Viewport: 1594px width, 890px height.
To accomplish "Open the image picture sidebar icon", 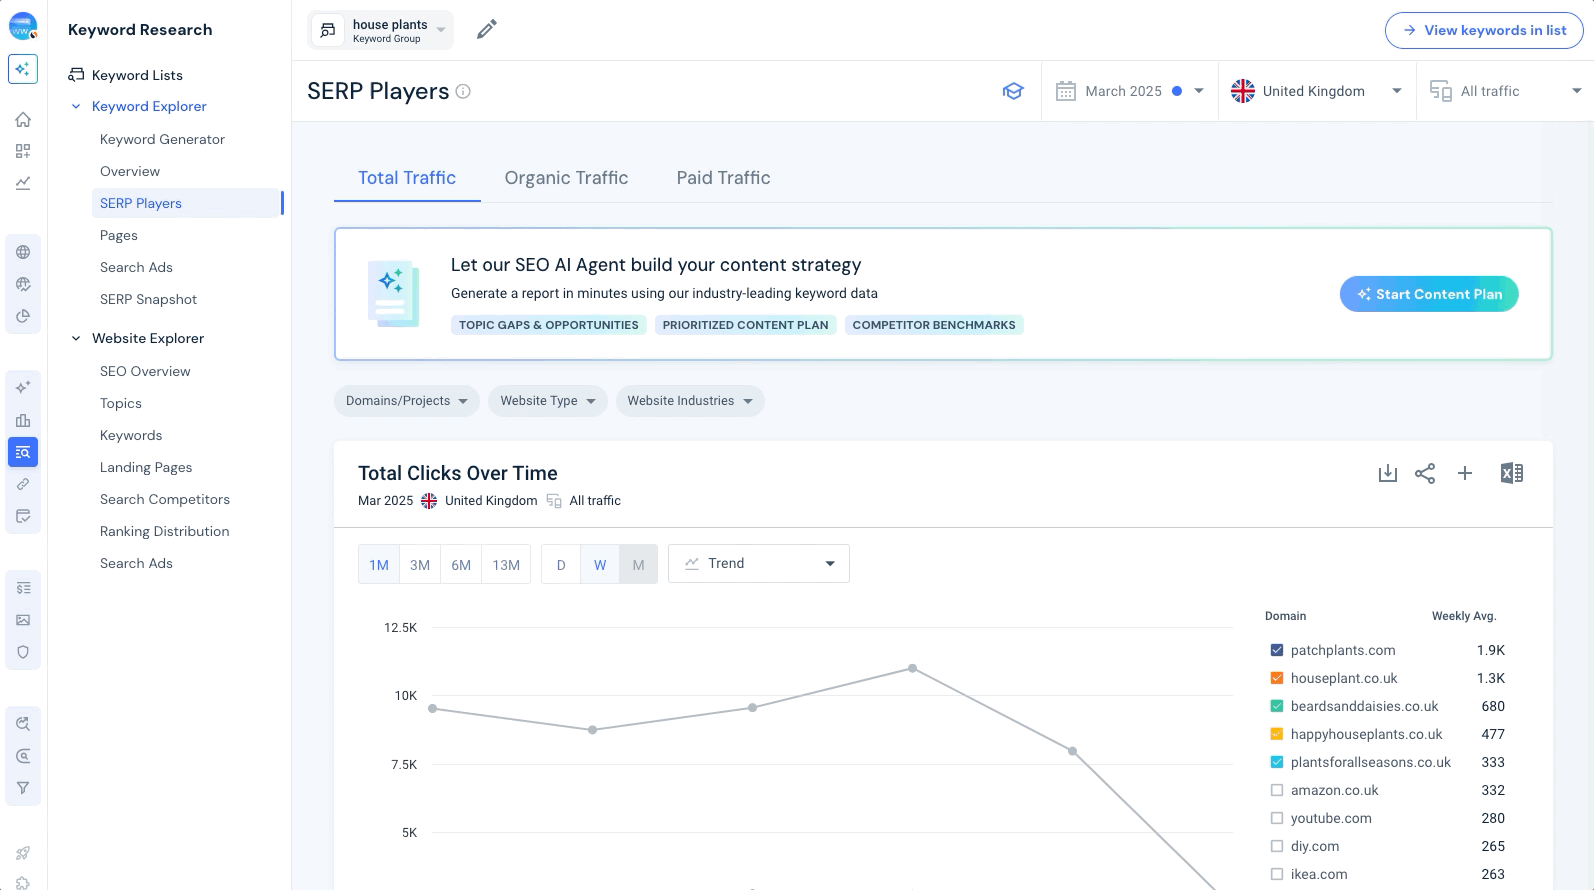I will [x=23, y=620].
